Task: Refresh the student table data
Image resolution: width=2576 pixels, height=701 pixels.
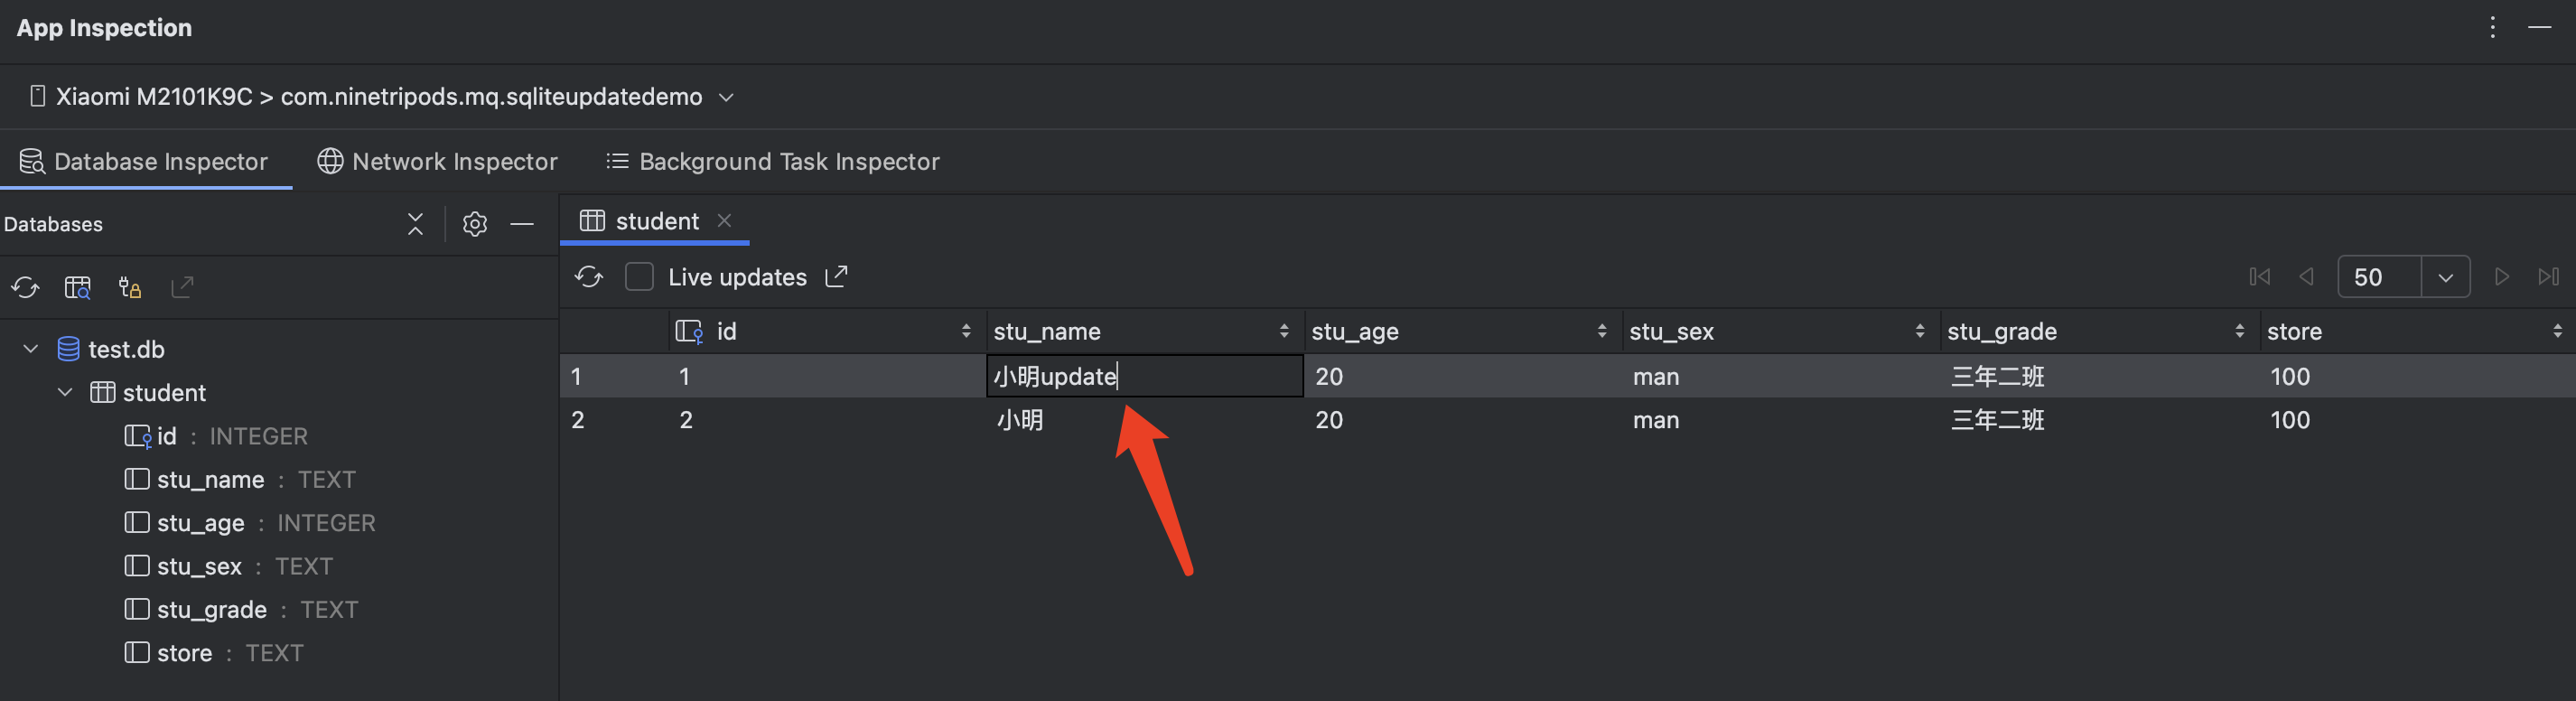Action: point(589,277)
